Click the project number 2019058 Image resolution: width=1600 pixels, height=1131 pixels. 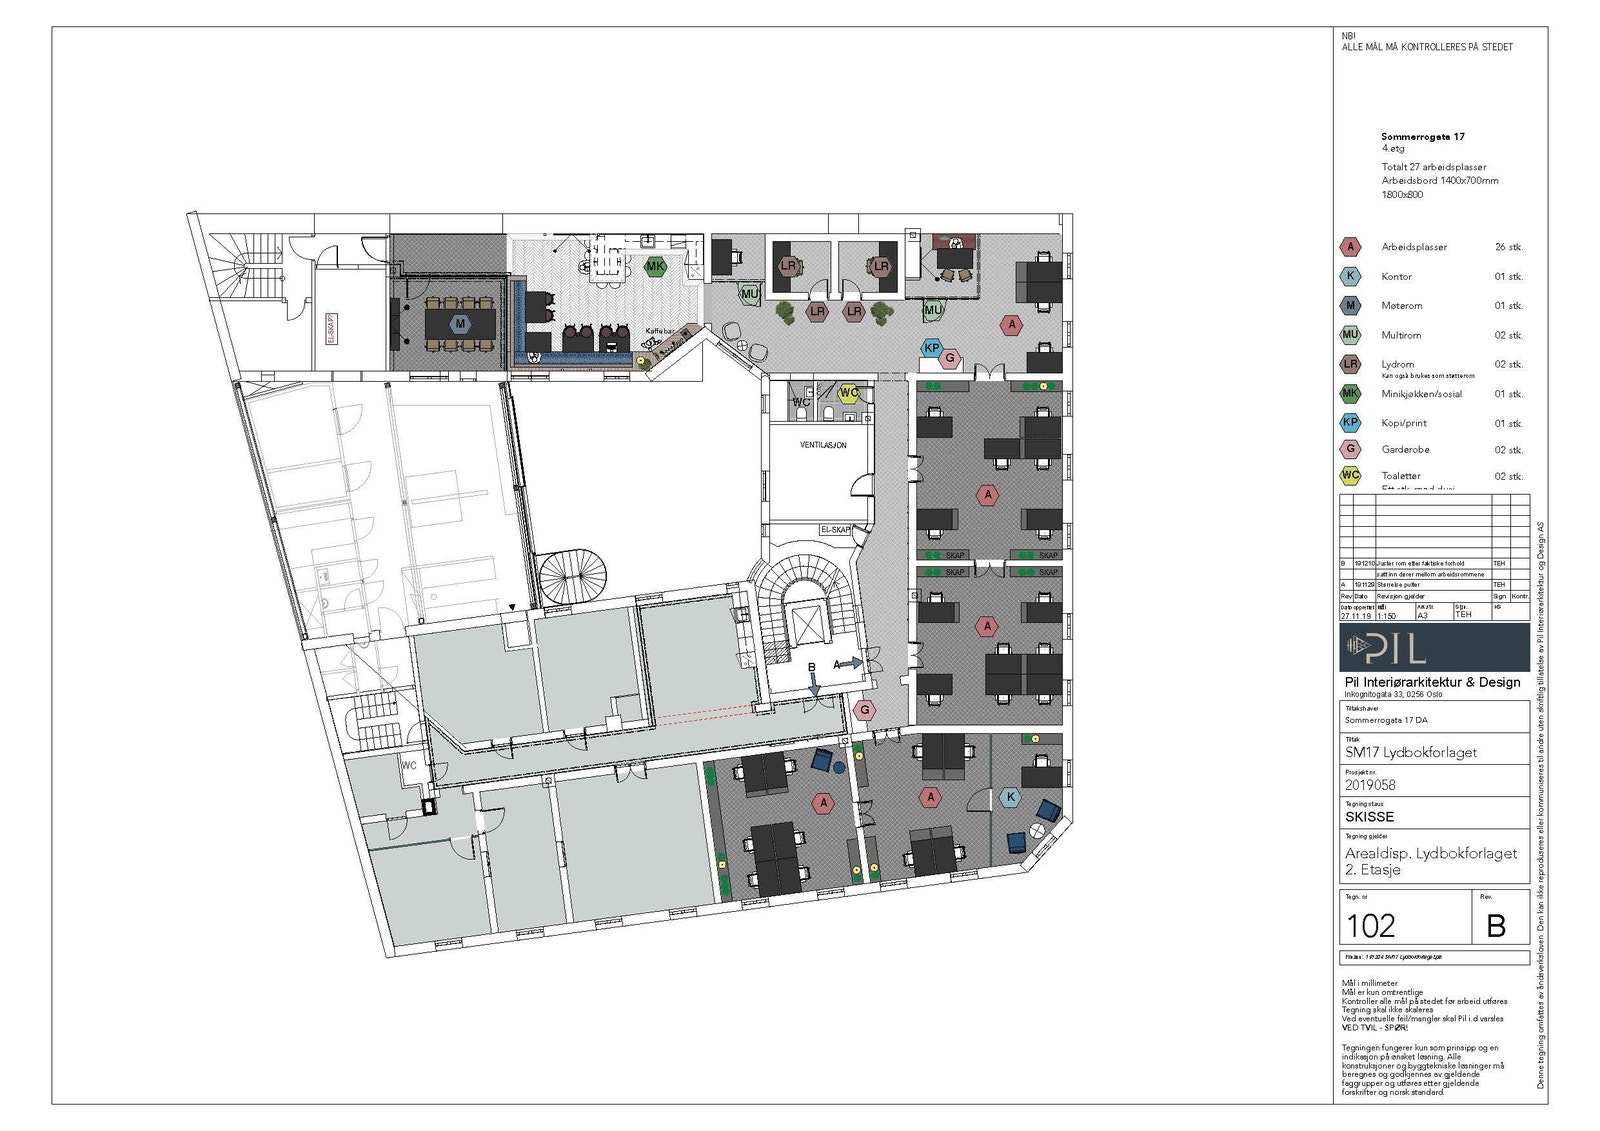click(x=1370, y=785)
